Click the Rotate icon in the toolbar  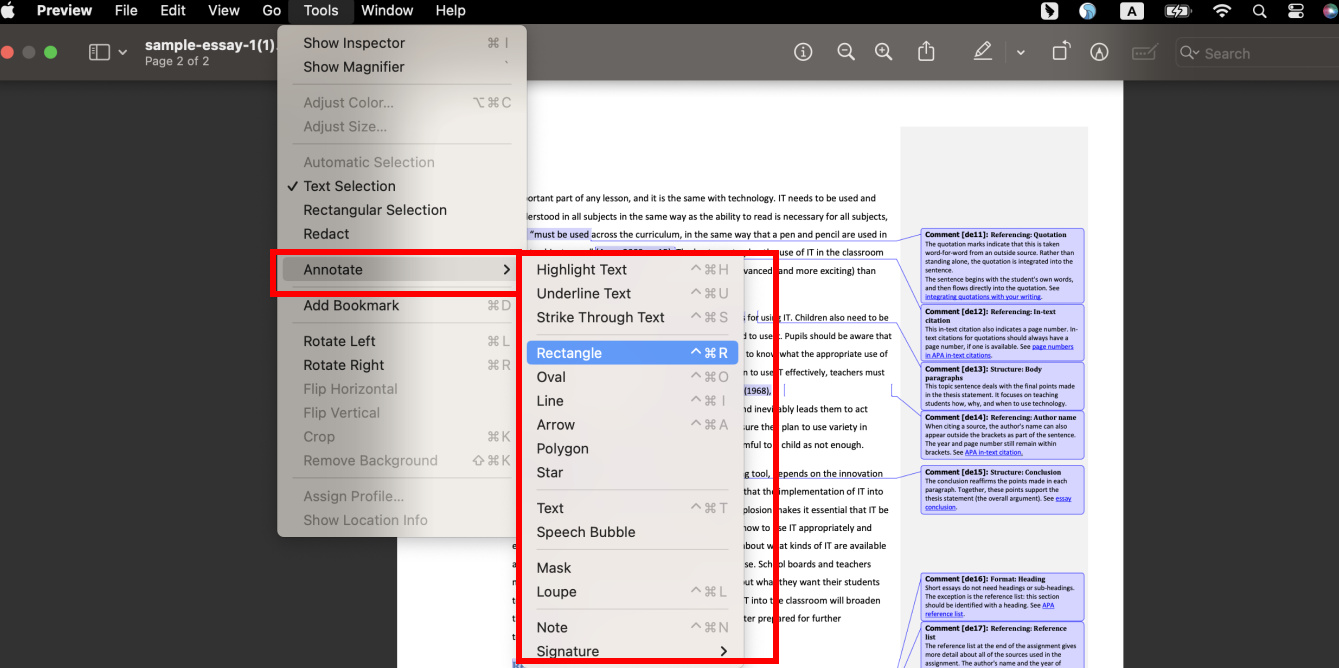pyautogui.click(x=1061, y=52)
